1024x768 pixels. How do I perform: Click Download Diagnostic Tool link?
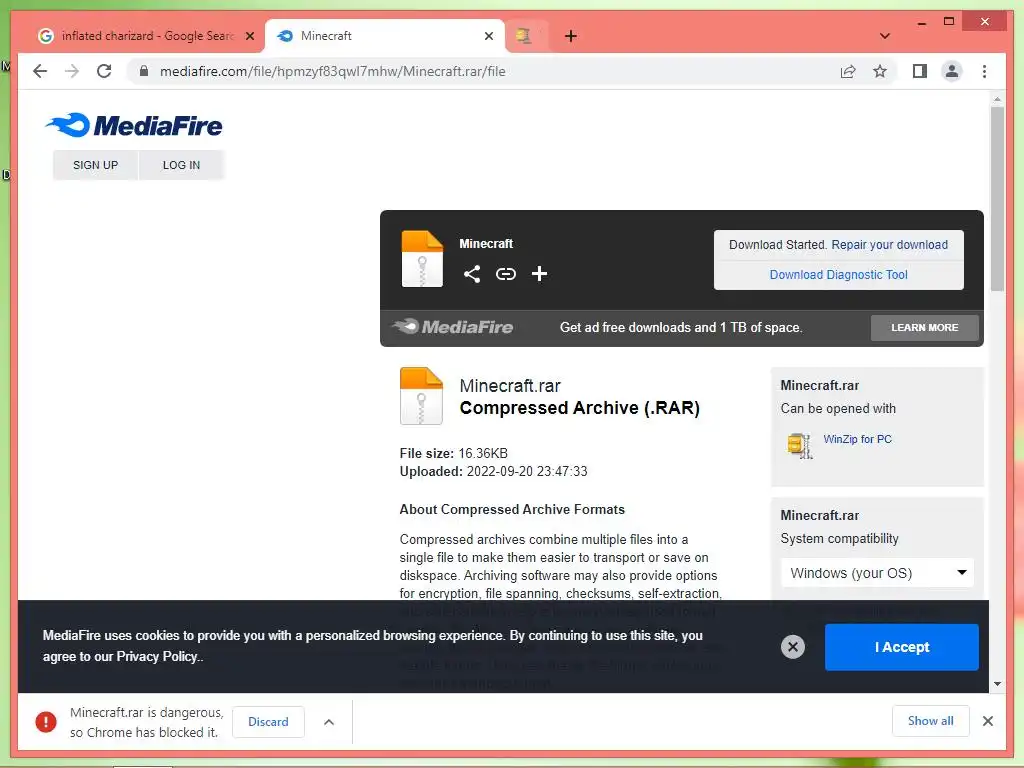(839, 275)
